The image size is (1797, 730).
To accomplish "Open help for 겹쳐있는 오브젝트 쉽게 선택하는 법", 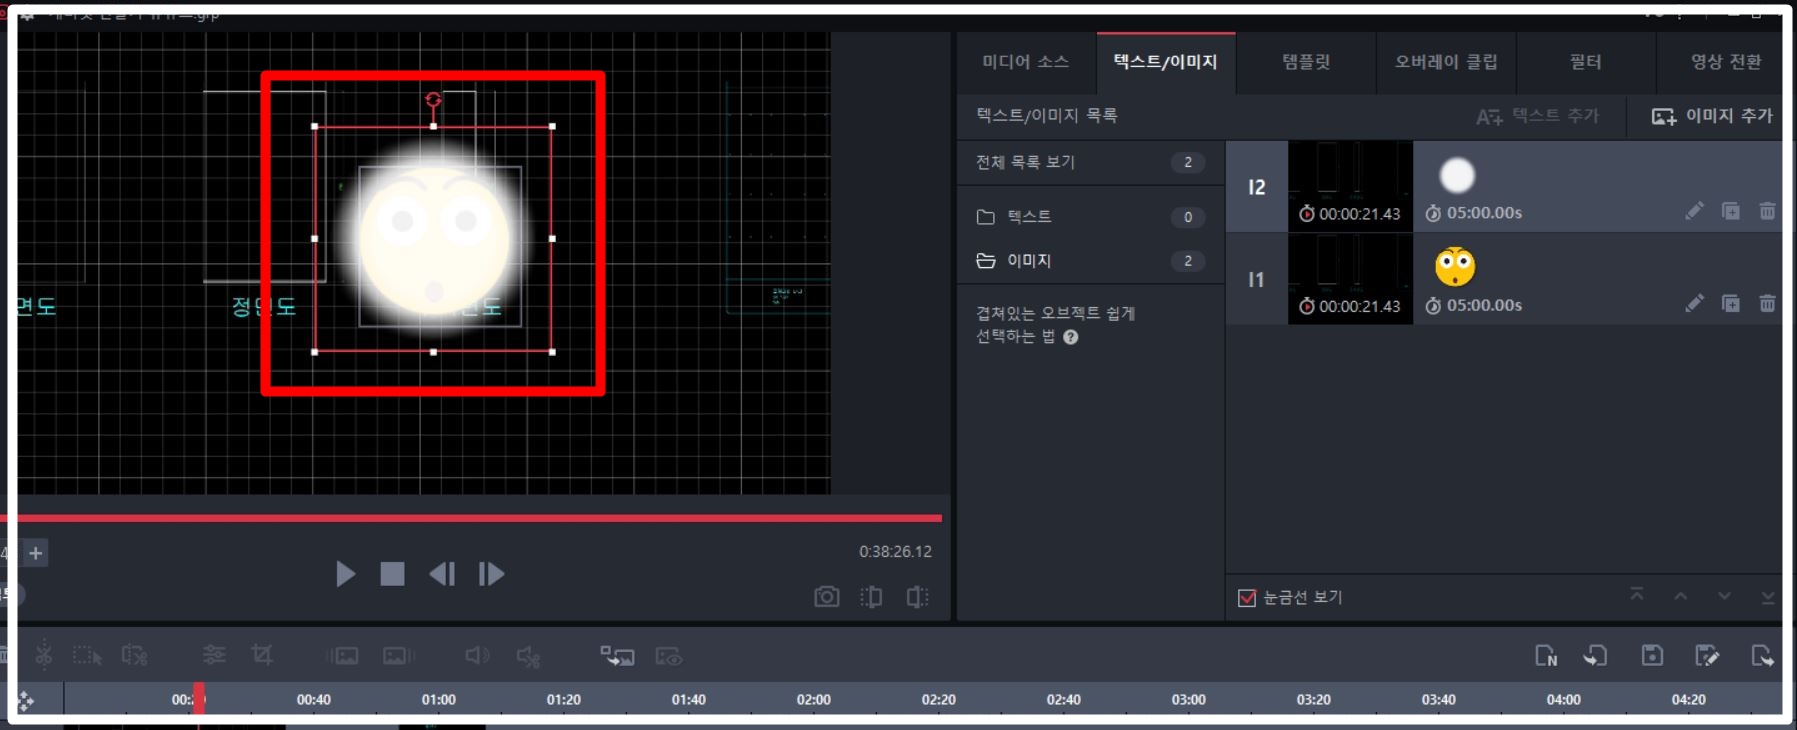I will point(1071,337).
